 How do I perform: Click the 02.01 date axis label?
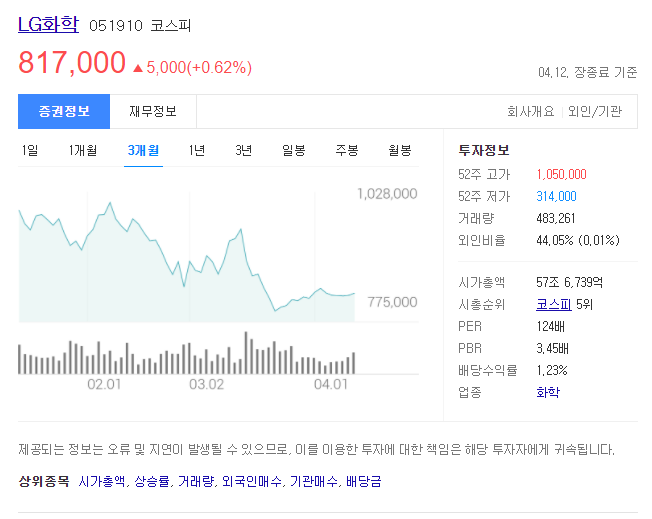tap(104, 384)
